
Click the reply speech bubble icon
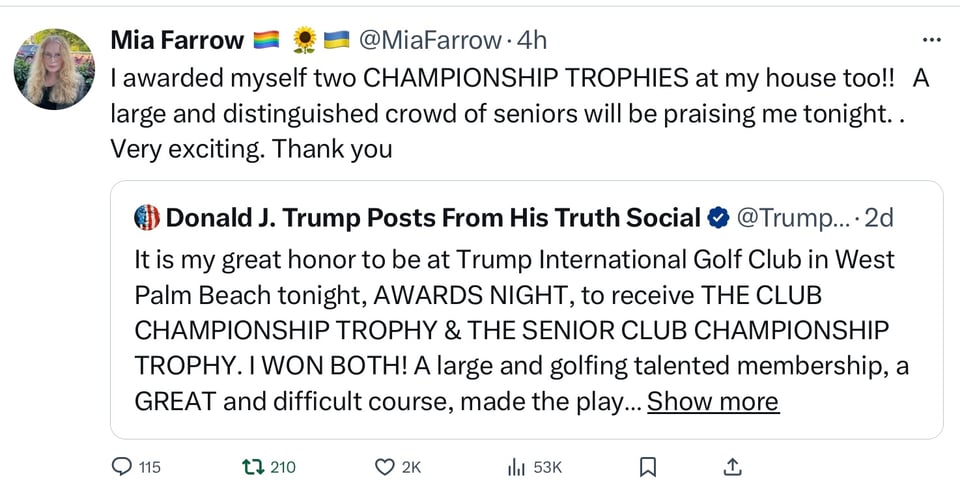(x=122, y=467)
